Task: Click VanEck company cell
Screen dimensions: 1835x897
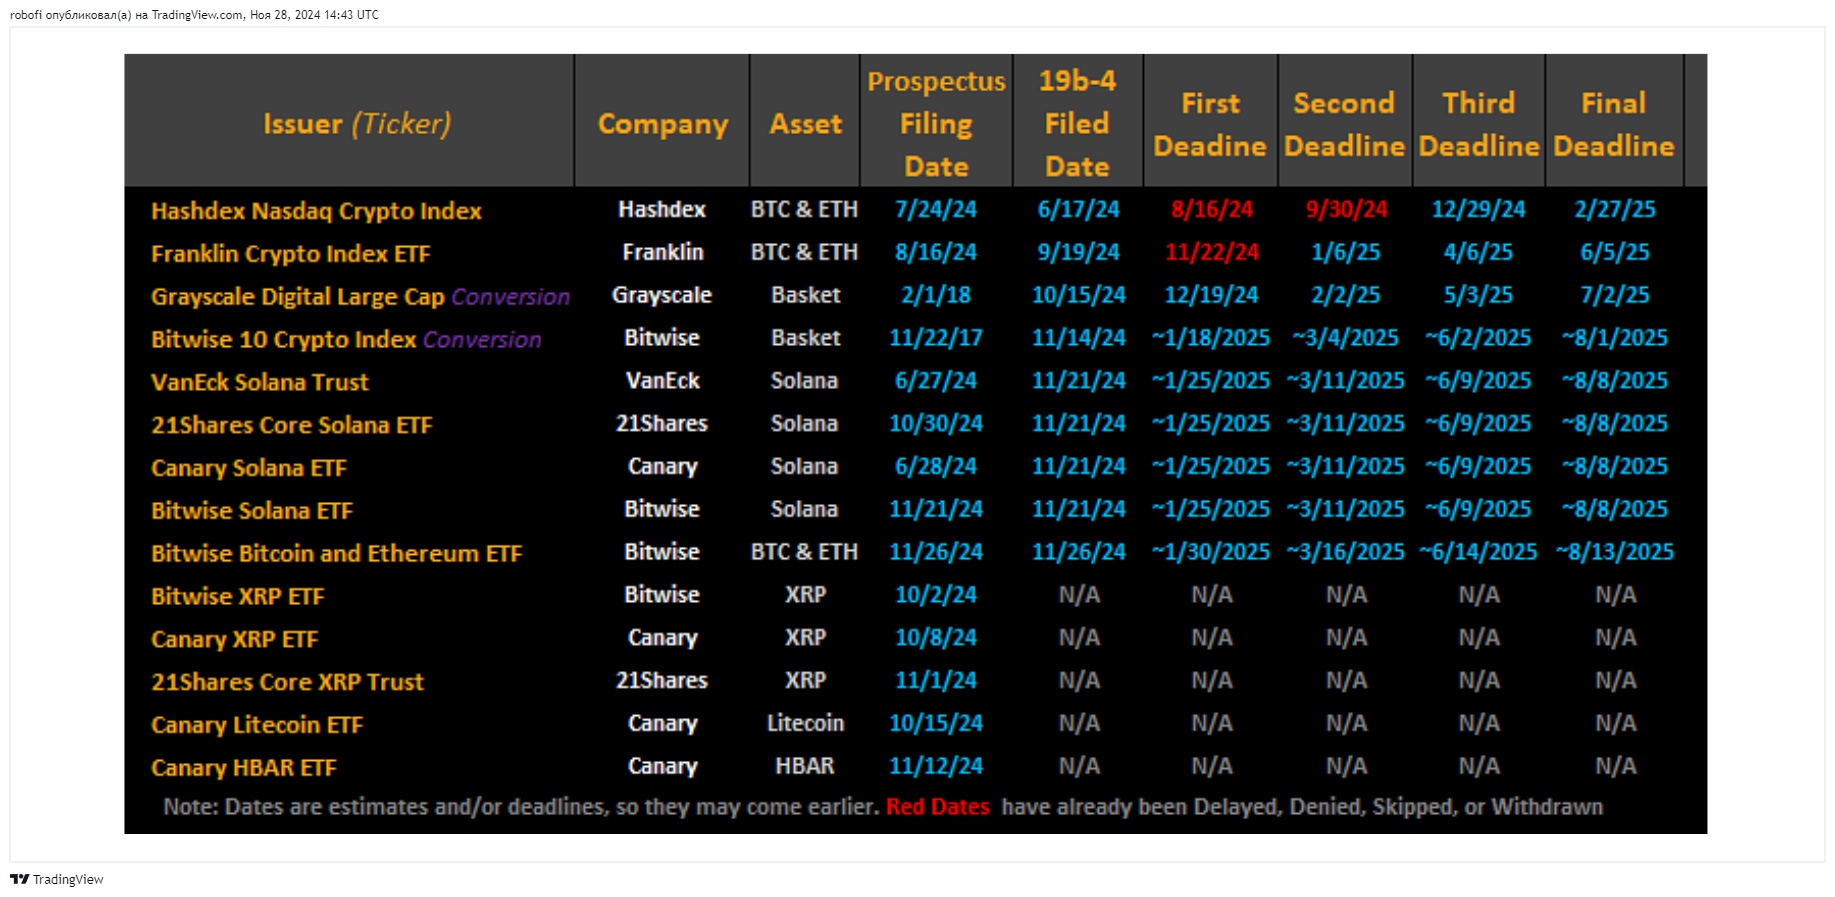Action: [x=663, y=381]
